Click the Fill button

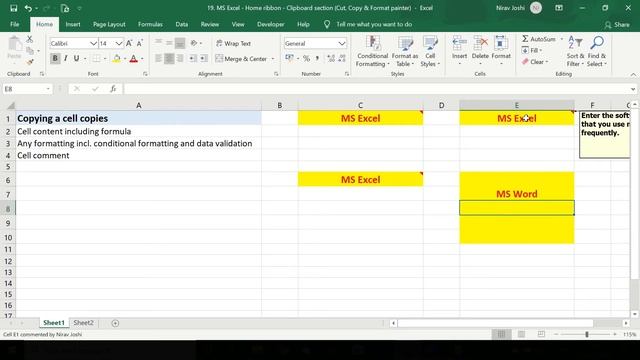532,50
